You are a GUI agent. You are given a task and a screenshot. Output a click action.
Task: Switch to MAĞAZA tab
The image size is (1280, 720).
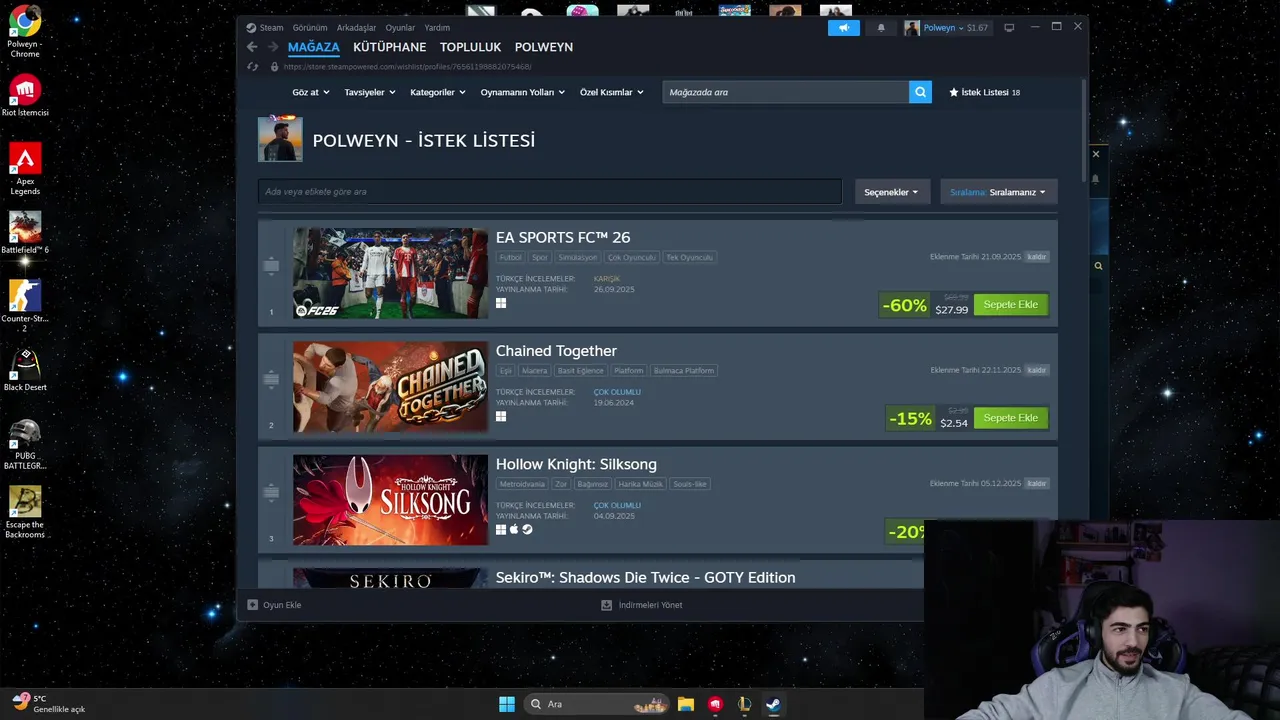pyautogui.click(x=314, y=47)
